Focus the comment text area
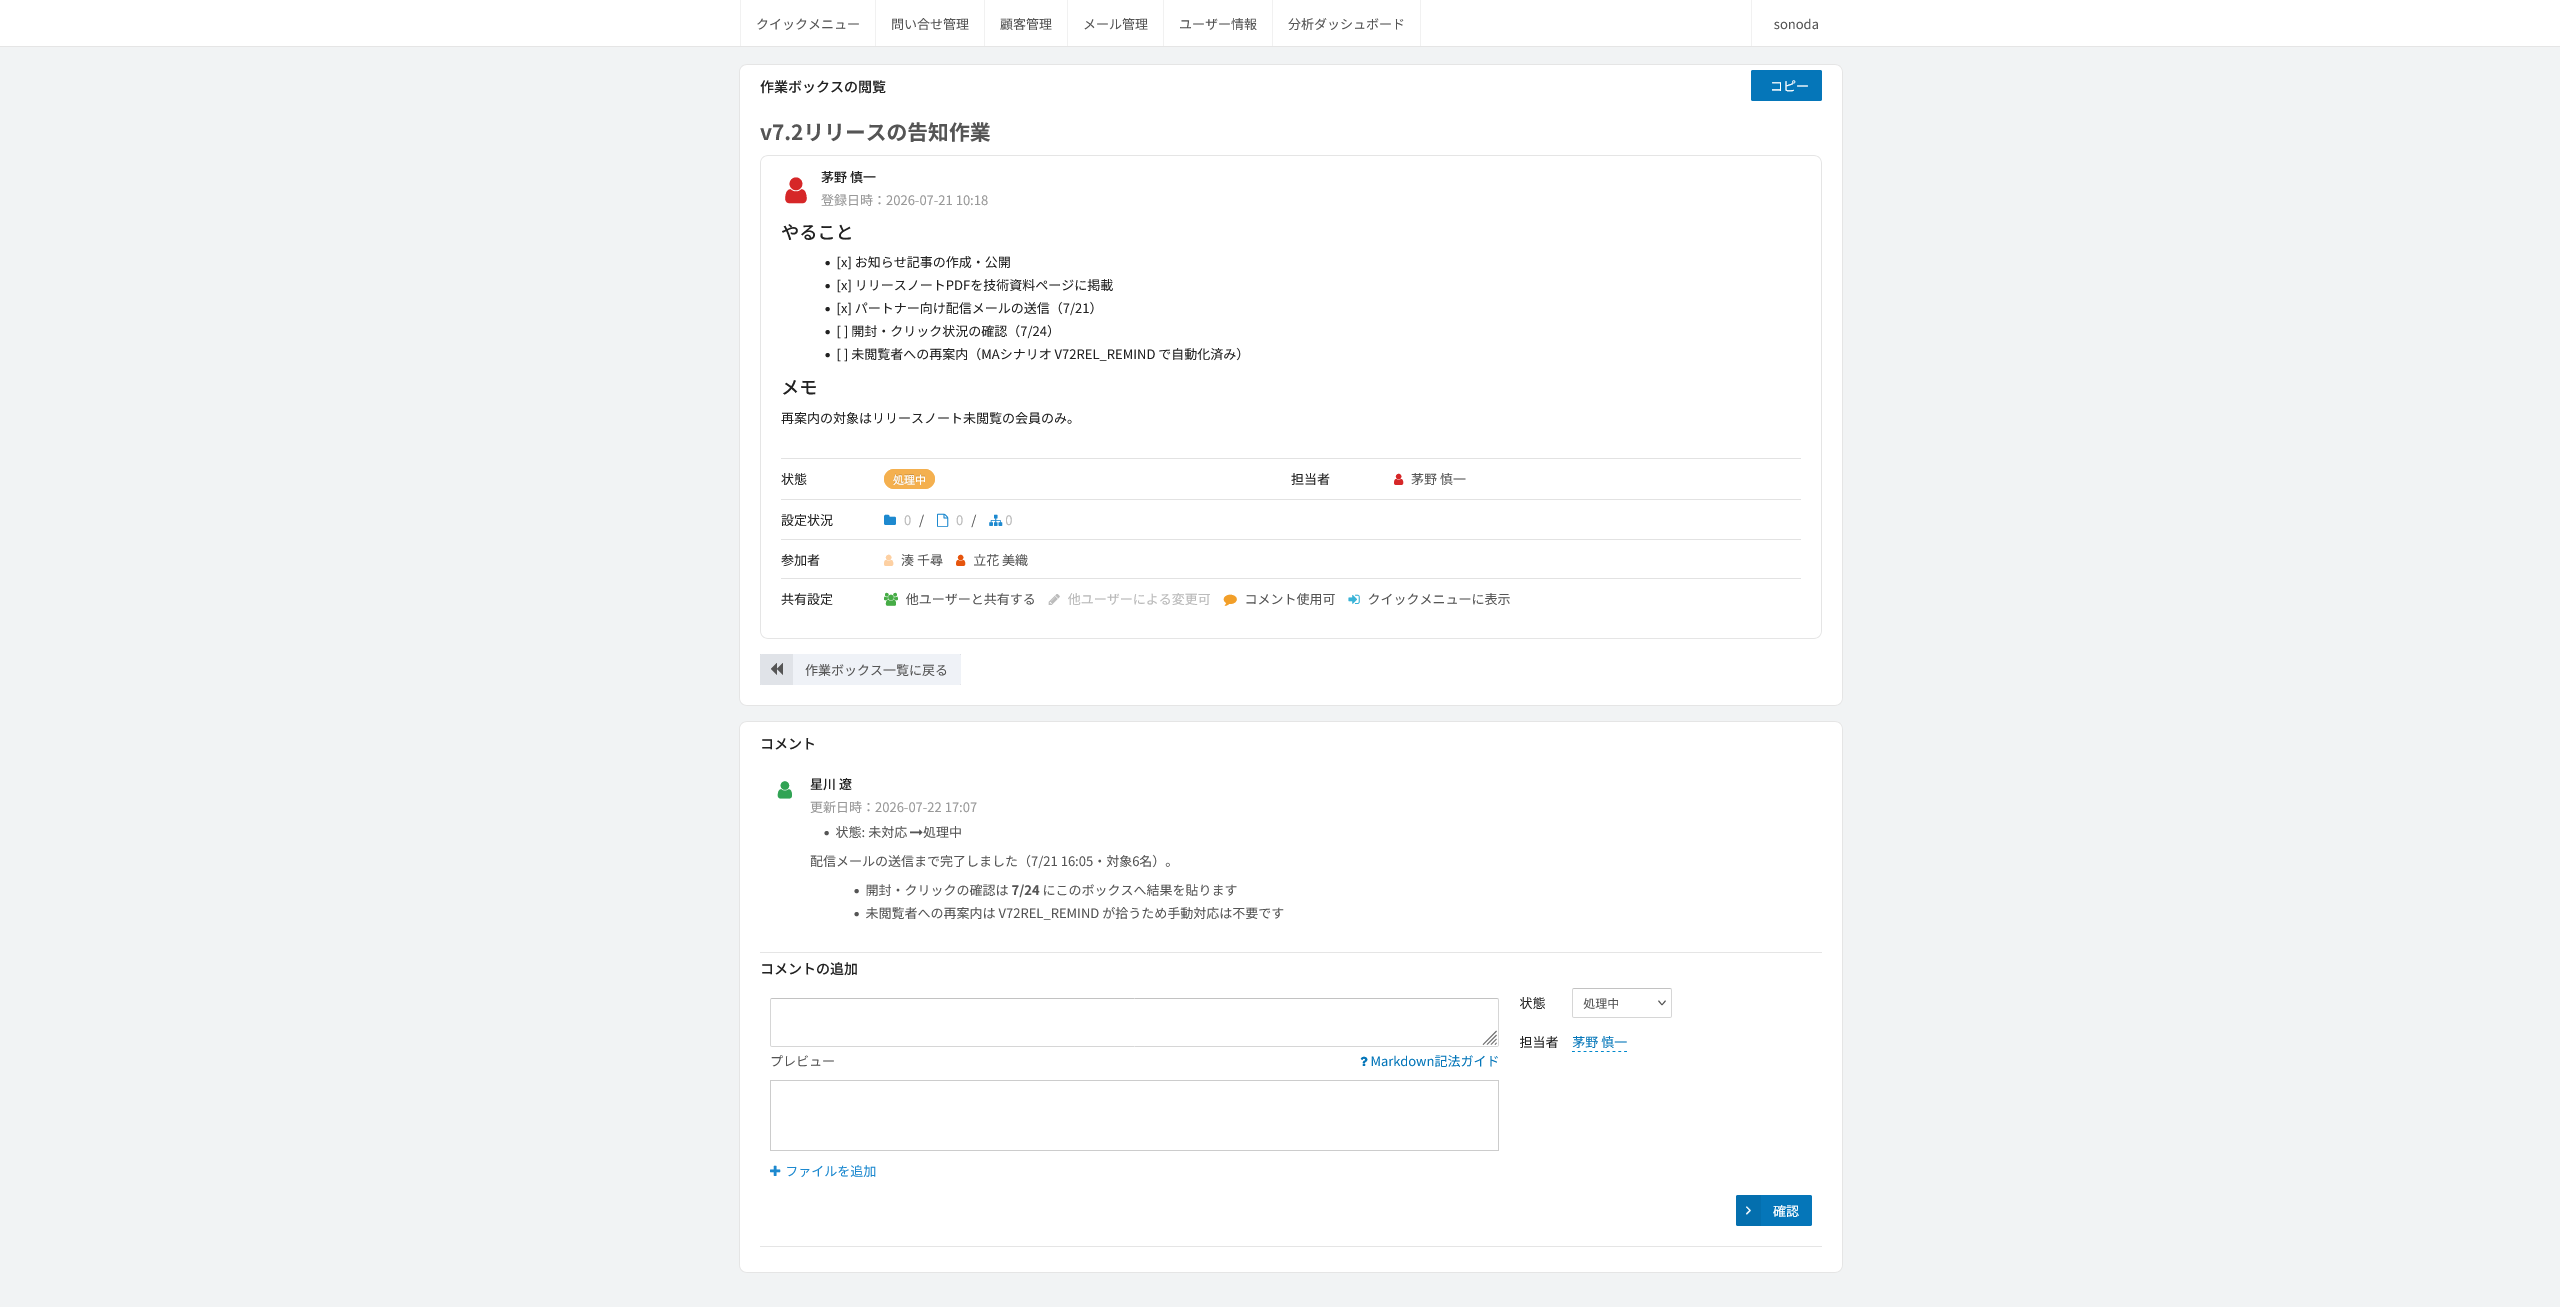 tap(1134, 1022)
